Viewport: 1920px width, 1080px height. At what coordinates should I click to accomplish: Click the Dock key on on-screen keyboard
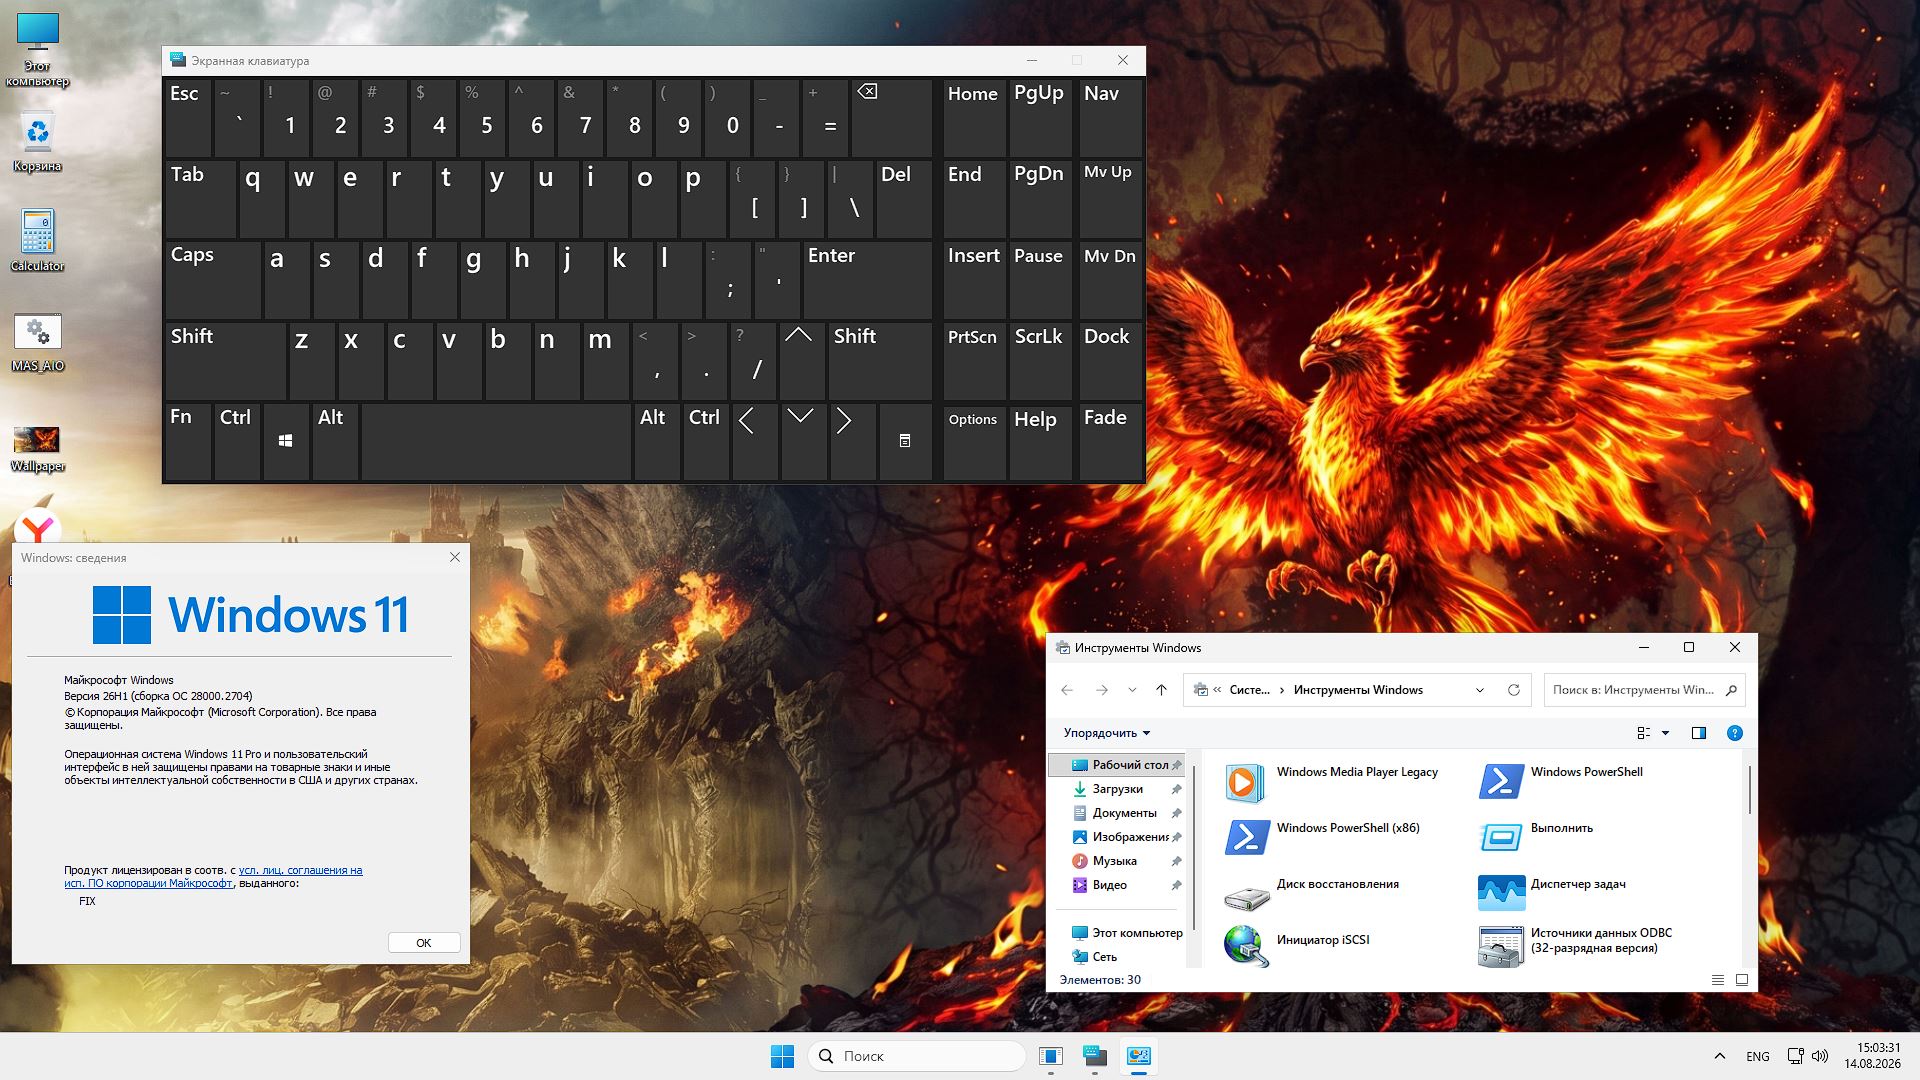pos(1110,360)
